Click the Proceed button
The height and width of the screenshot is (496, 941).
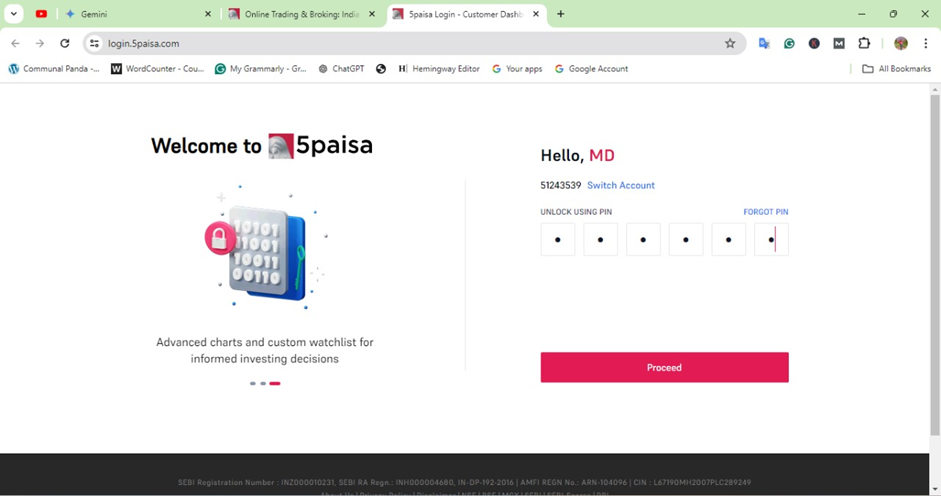(x=664, y=367)
